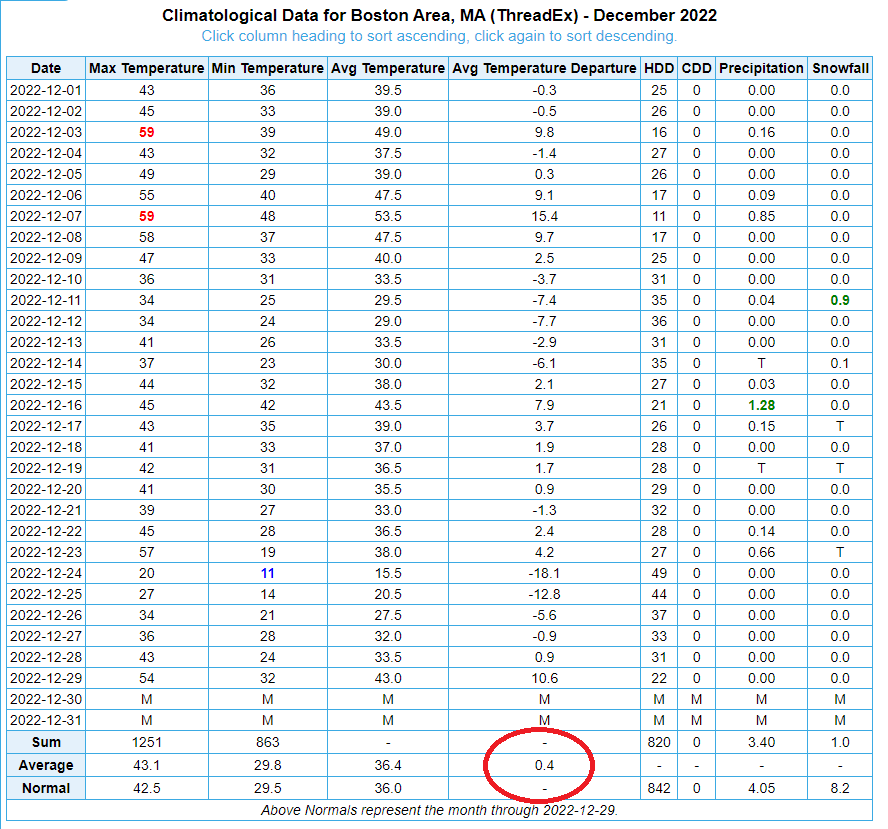This screenshot has height=829, width=888.
Task: Sort by Snowfall column heading
Action: pyautogui.click(x=840, y=69)
